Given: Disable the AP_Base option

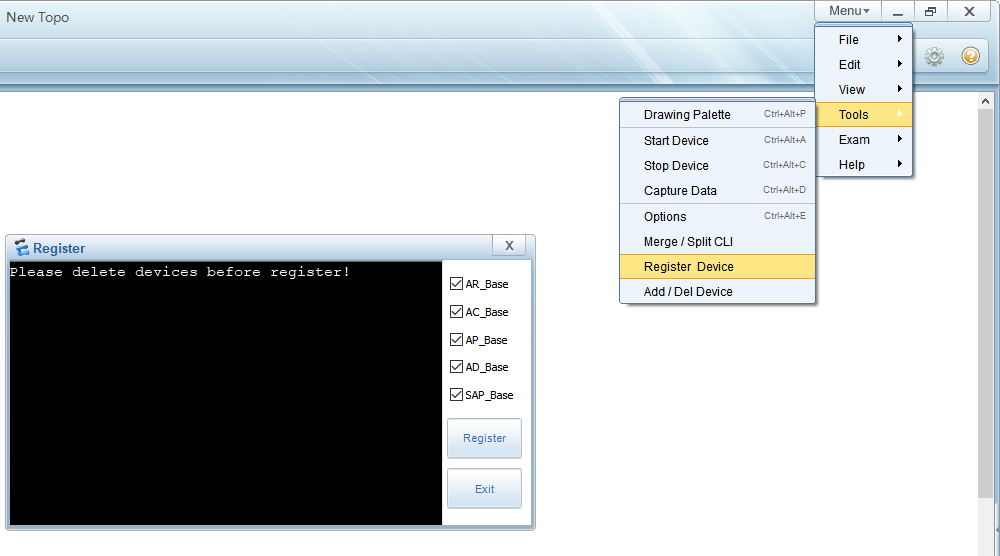Looking at the screenshot, I should (457, 340).
